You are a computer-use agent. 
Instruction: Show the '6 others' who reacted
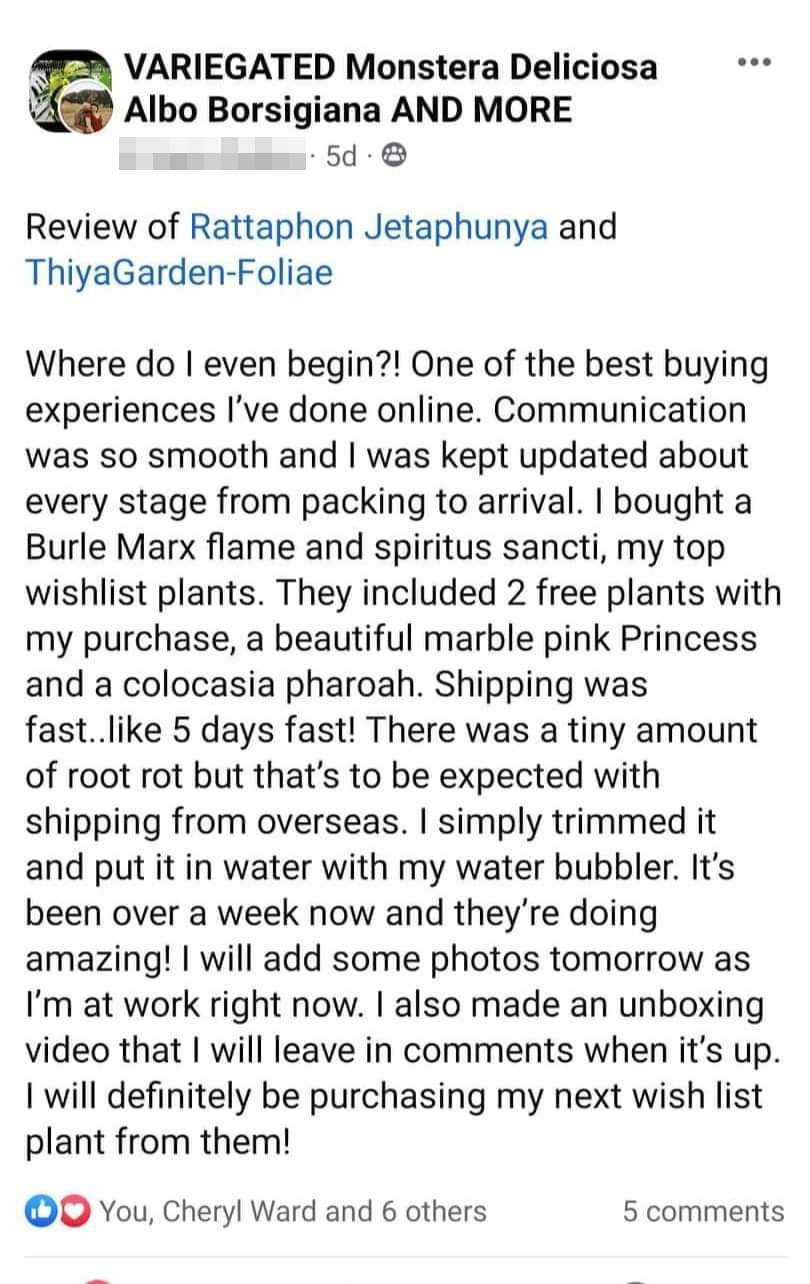434,1211
